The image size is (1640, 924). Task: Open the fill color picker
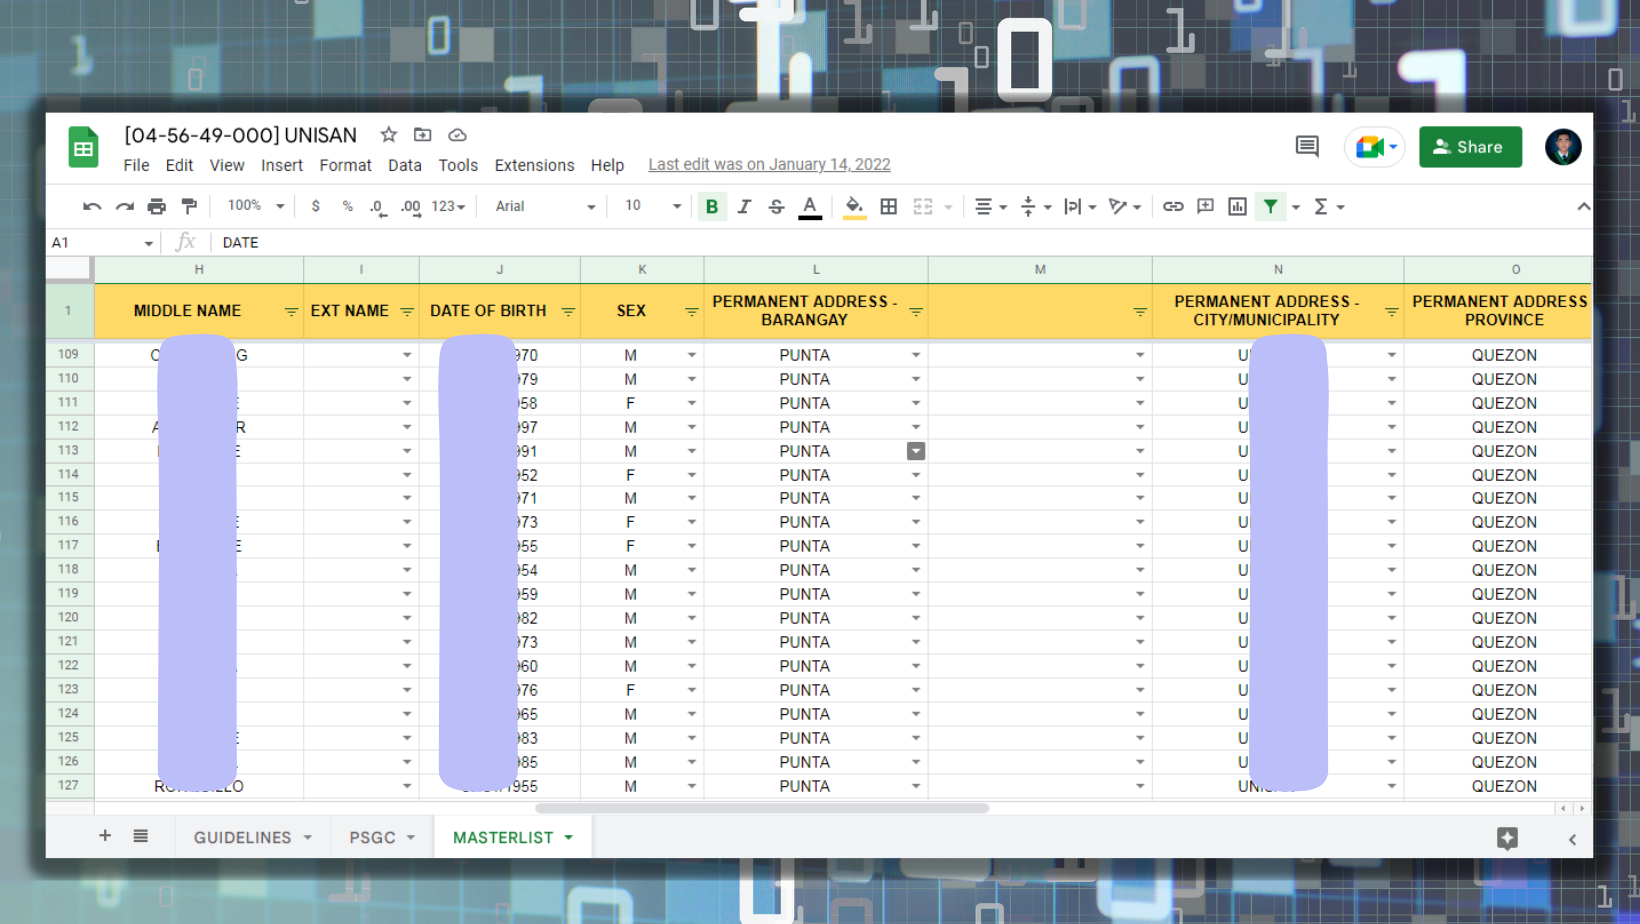click(x=854, y=207)
